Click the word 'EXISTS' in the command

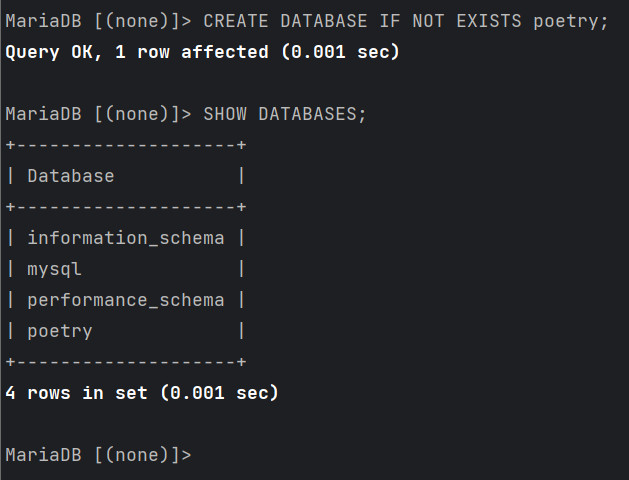489,21
